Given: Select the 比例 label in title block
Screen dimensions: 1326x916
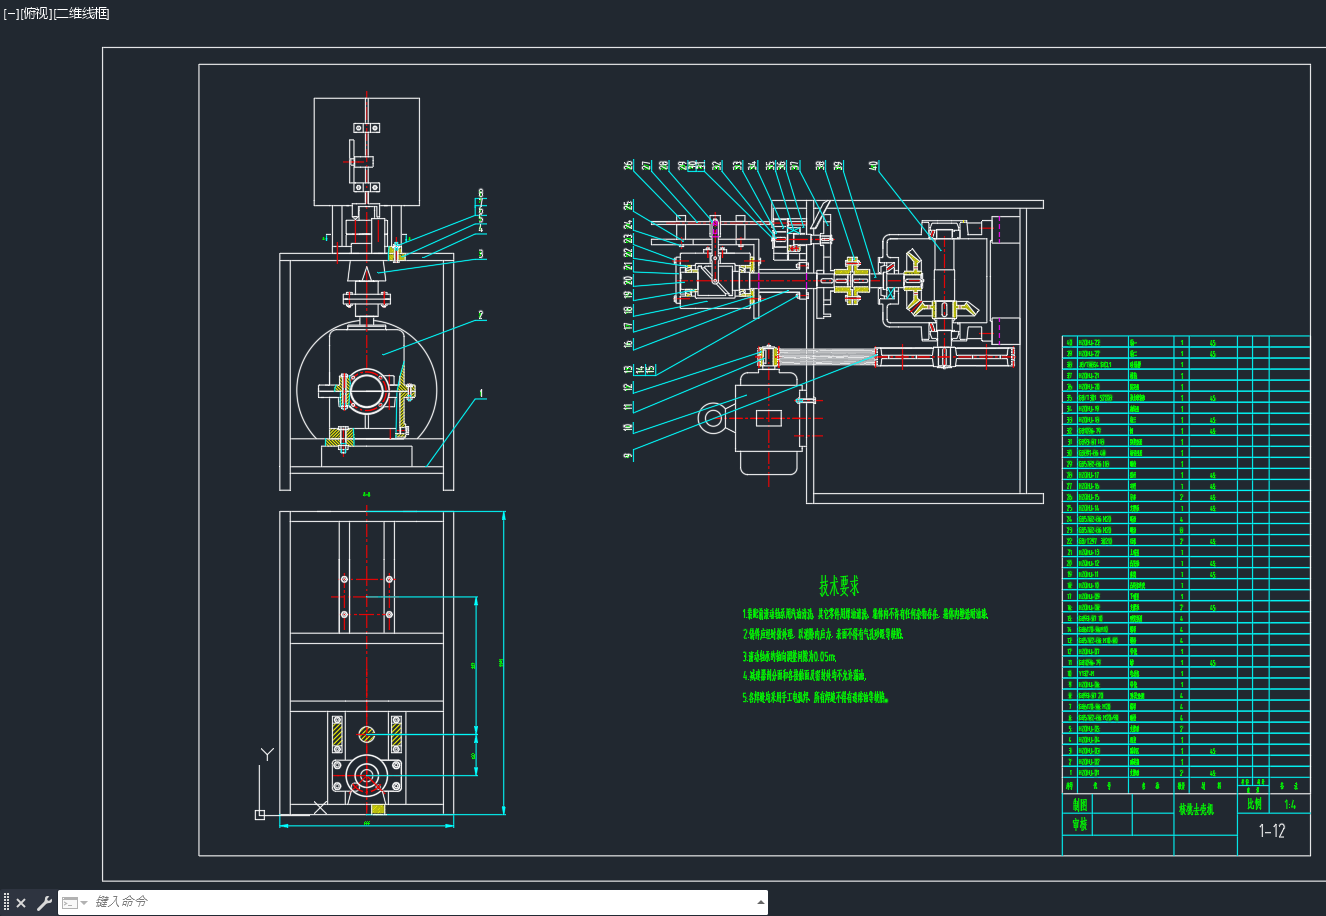Looking at the screenshot, I should pyautogui.click(x=1254, y=804).
